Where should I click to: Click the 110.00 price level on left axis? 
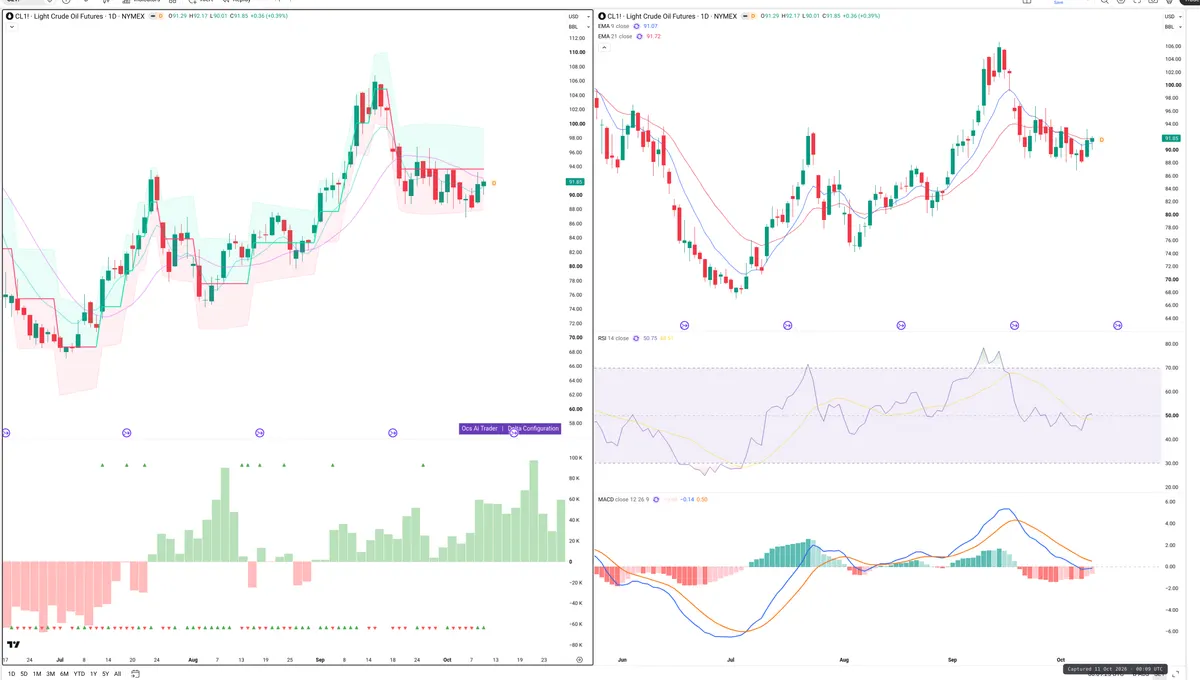point(576,52)
